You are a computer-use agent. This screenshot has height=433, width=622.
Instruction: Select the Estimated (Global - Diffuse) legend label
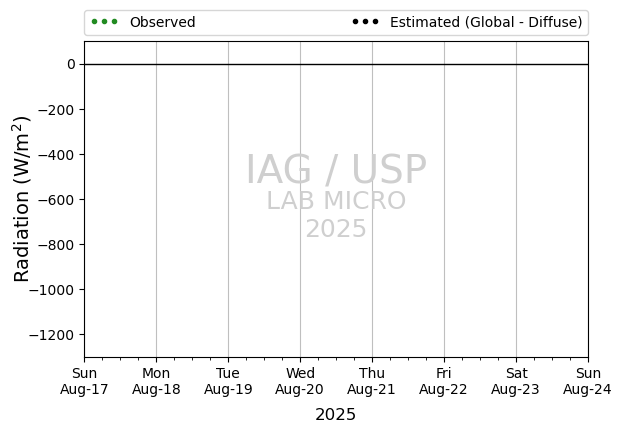pyautogui.click(x=486, y=22)
